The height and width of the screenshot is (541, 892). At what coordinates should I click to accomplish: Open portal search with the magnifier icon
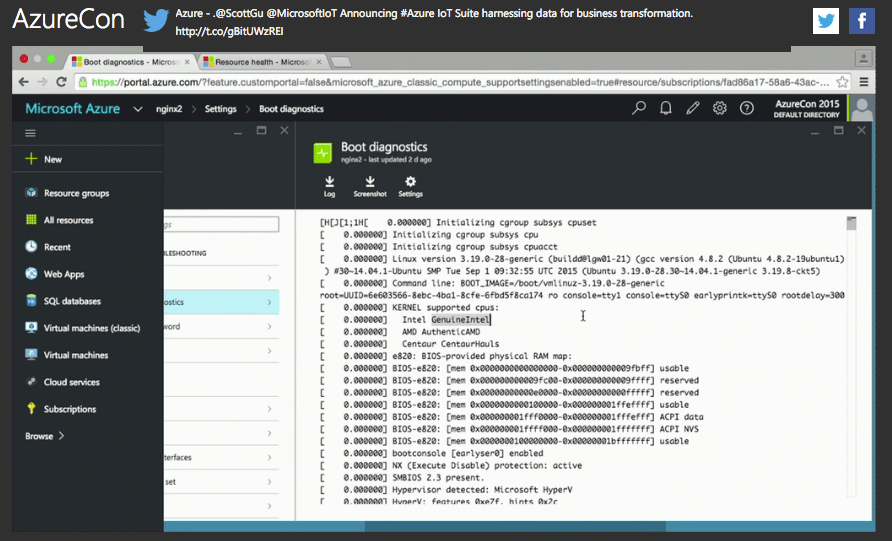pyautogui.click(x=638, y=108)
